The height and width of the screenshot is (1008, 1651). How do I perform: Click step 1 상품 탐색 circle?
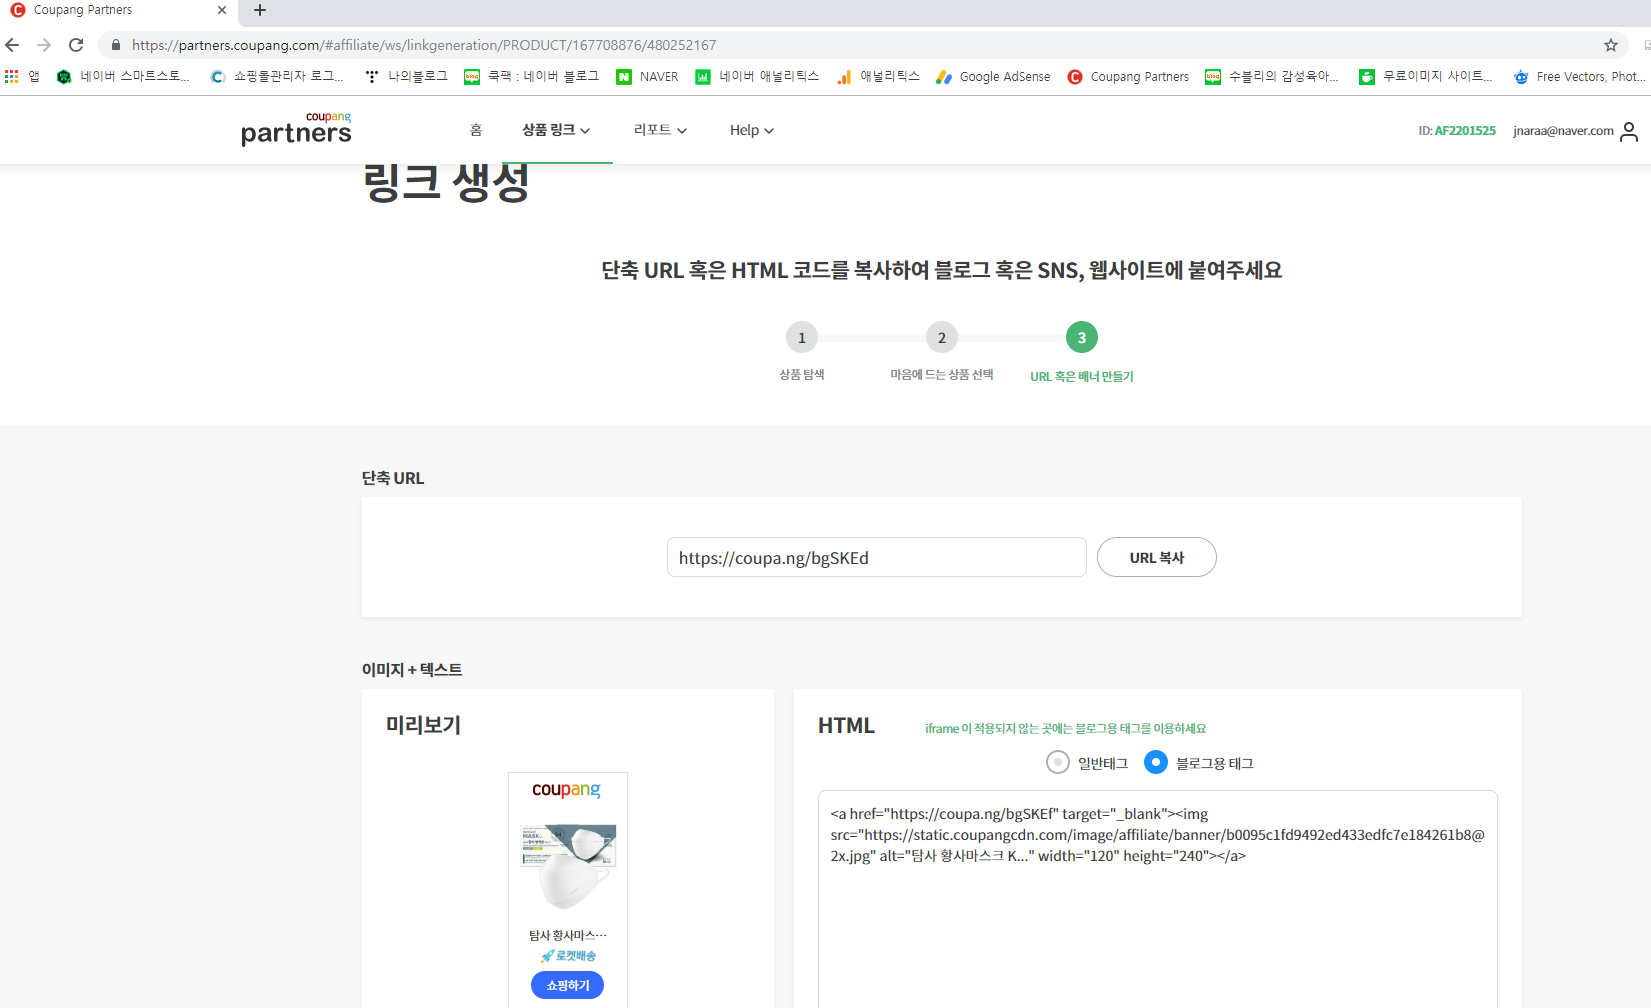(801, 338)
